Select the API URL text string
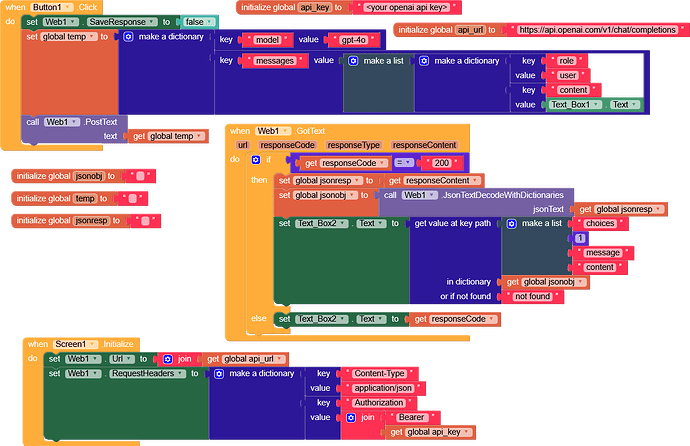The height and width of the screenshot is (446, 690). pyautogui.click(x=597, y=30)
